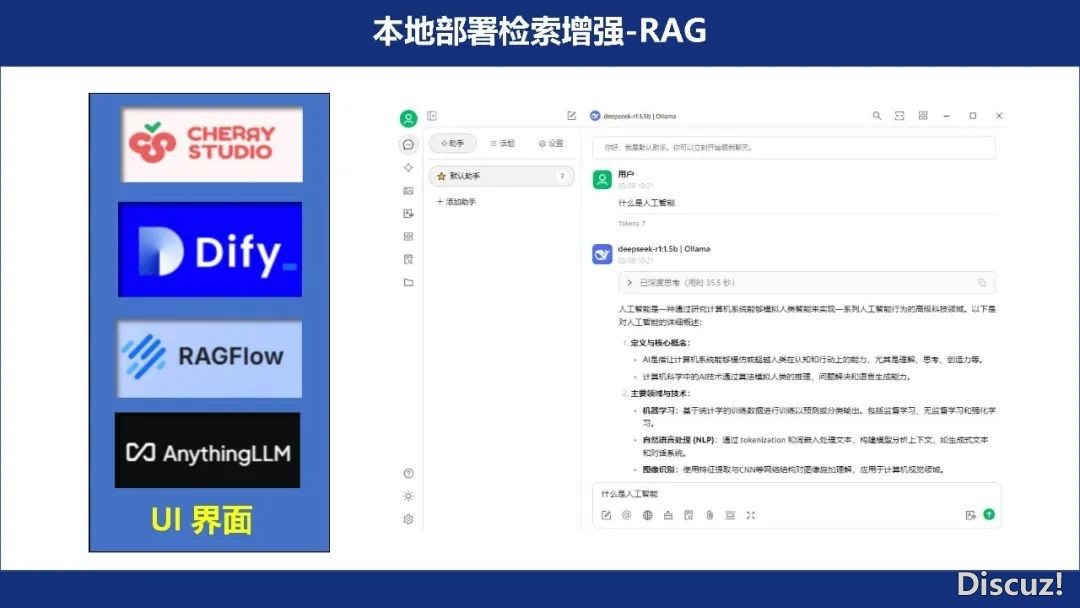The width and height of the screenshot is (1080, 608).
Task: Click the four-square grid icon in title bar
Action: click(923, 116)
